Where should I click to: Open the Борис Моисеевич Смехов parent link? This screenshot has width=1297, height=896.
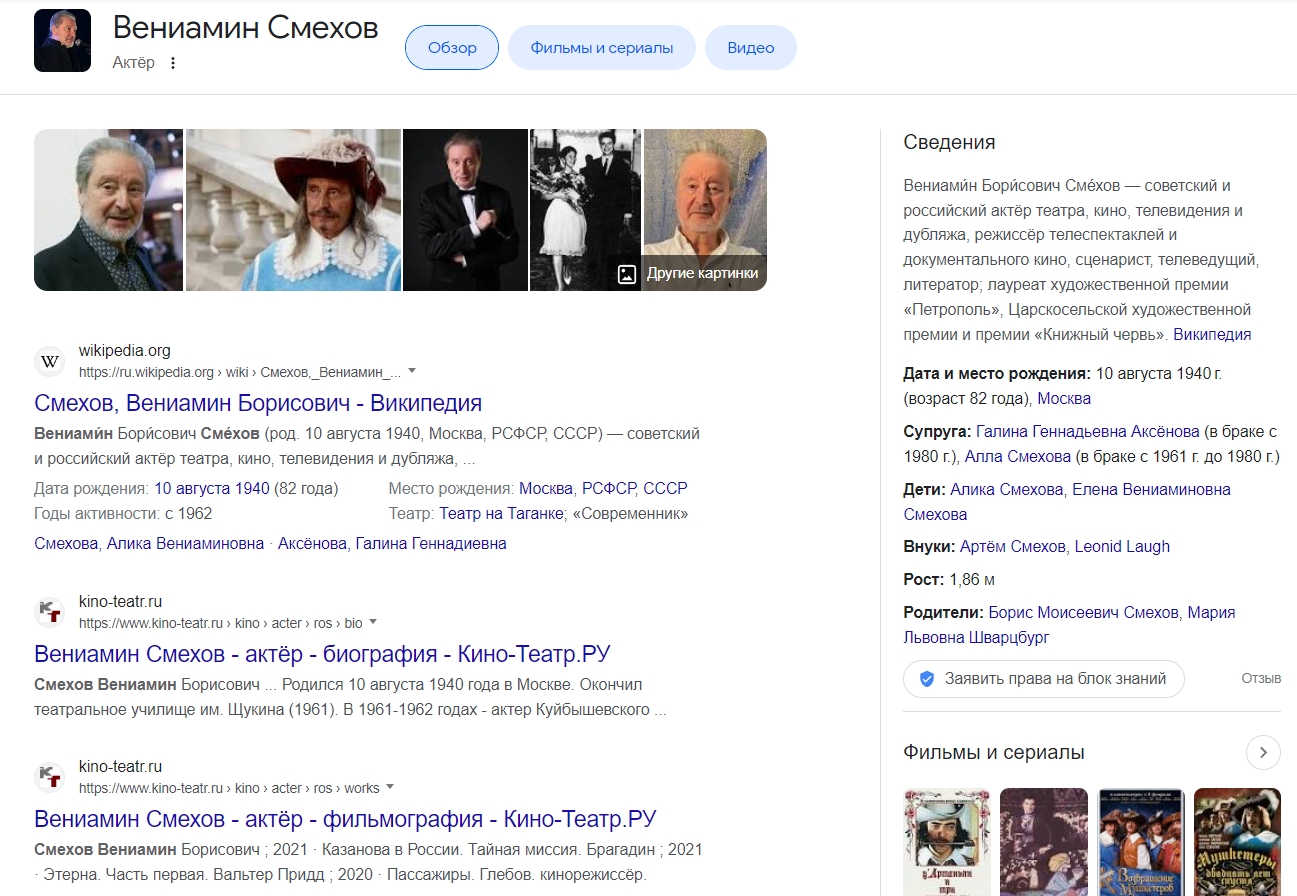click(x=1084, y=612)
